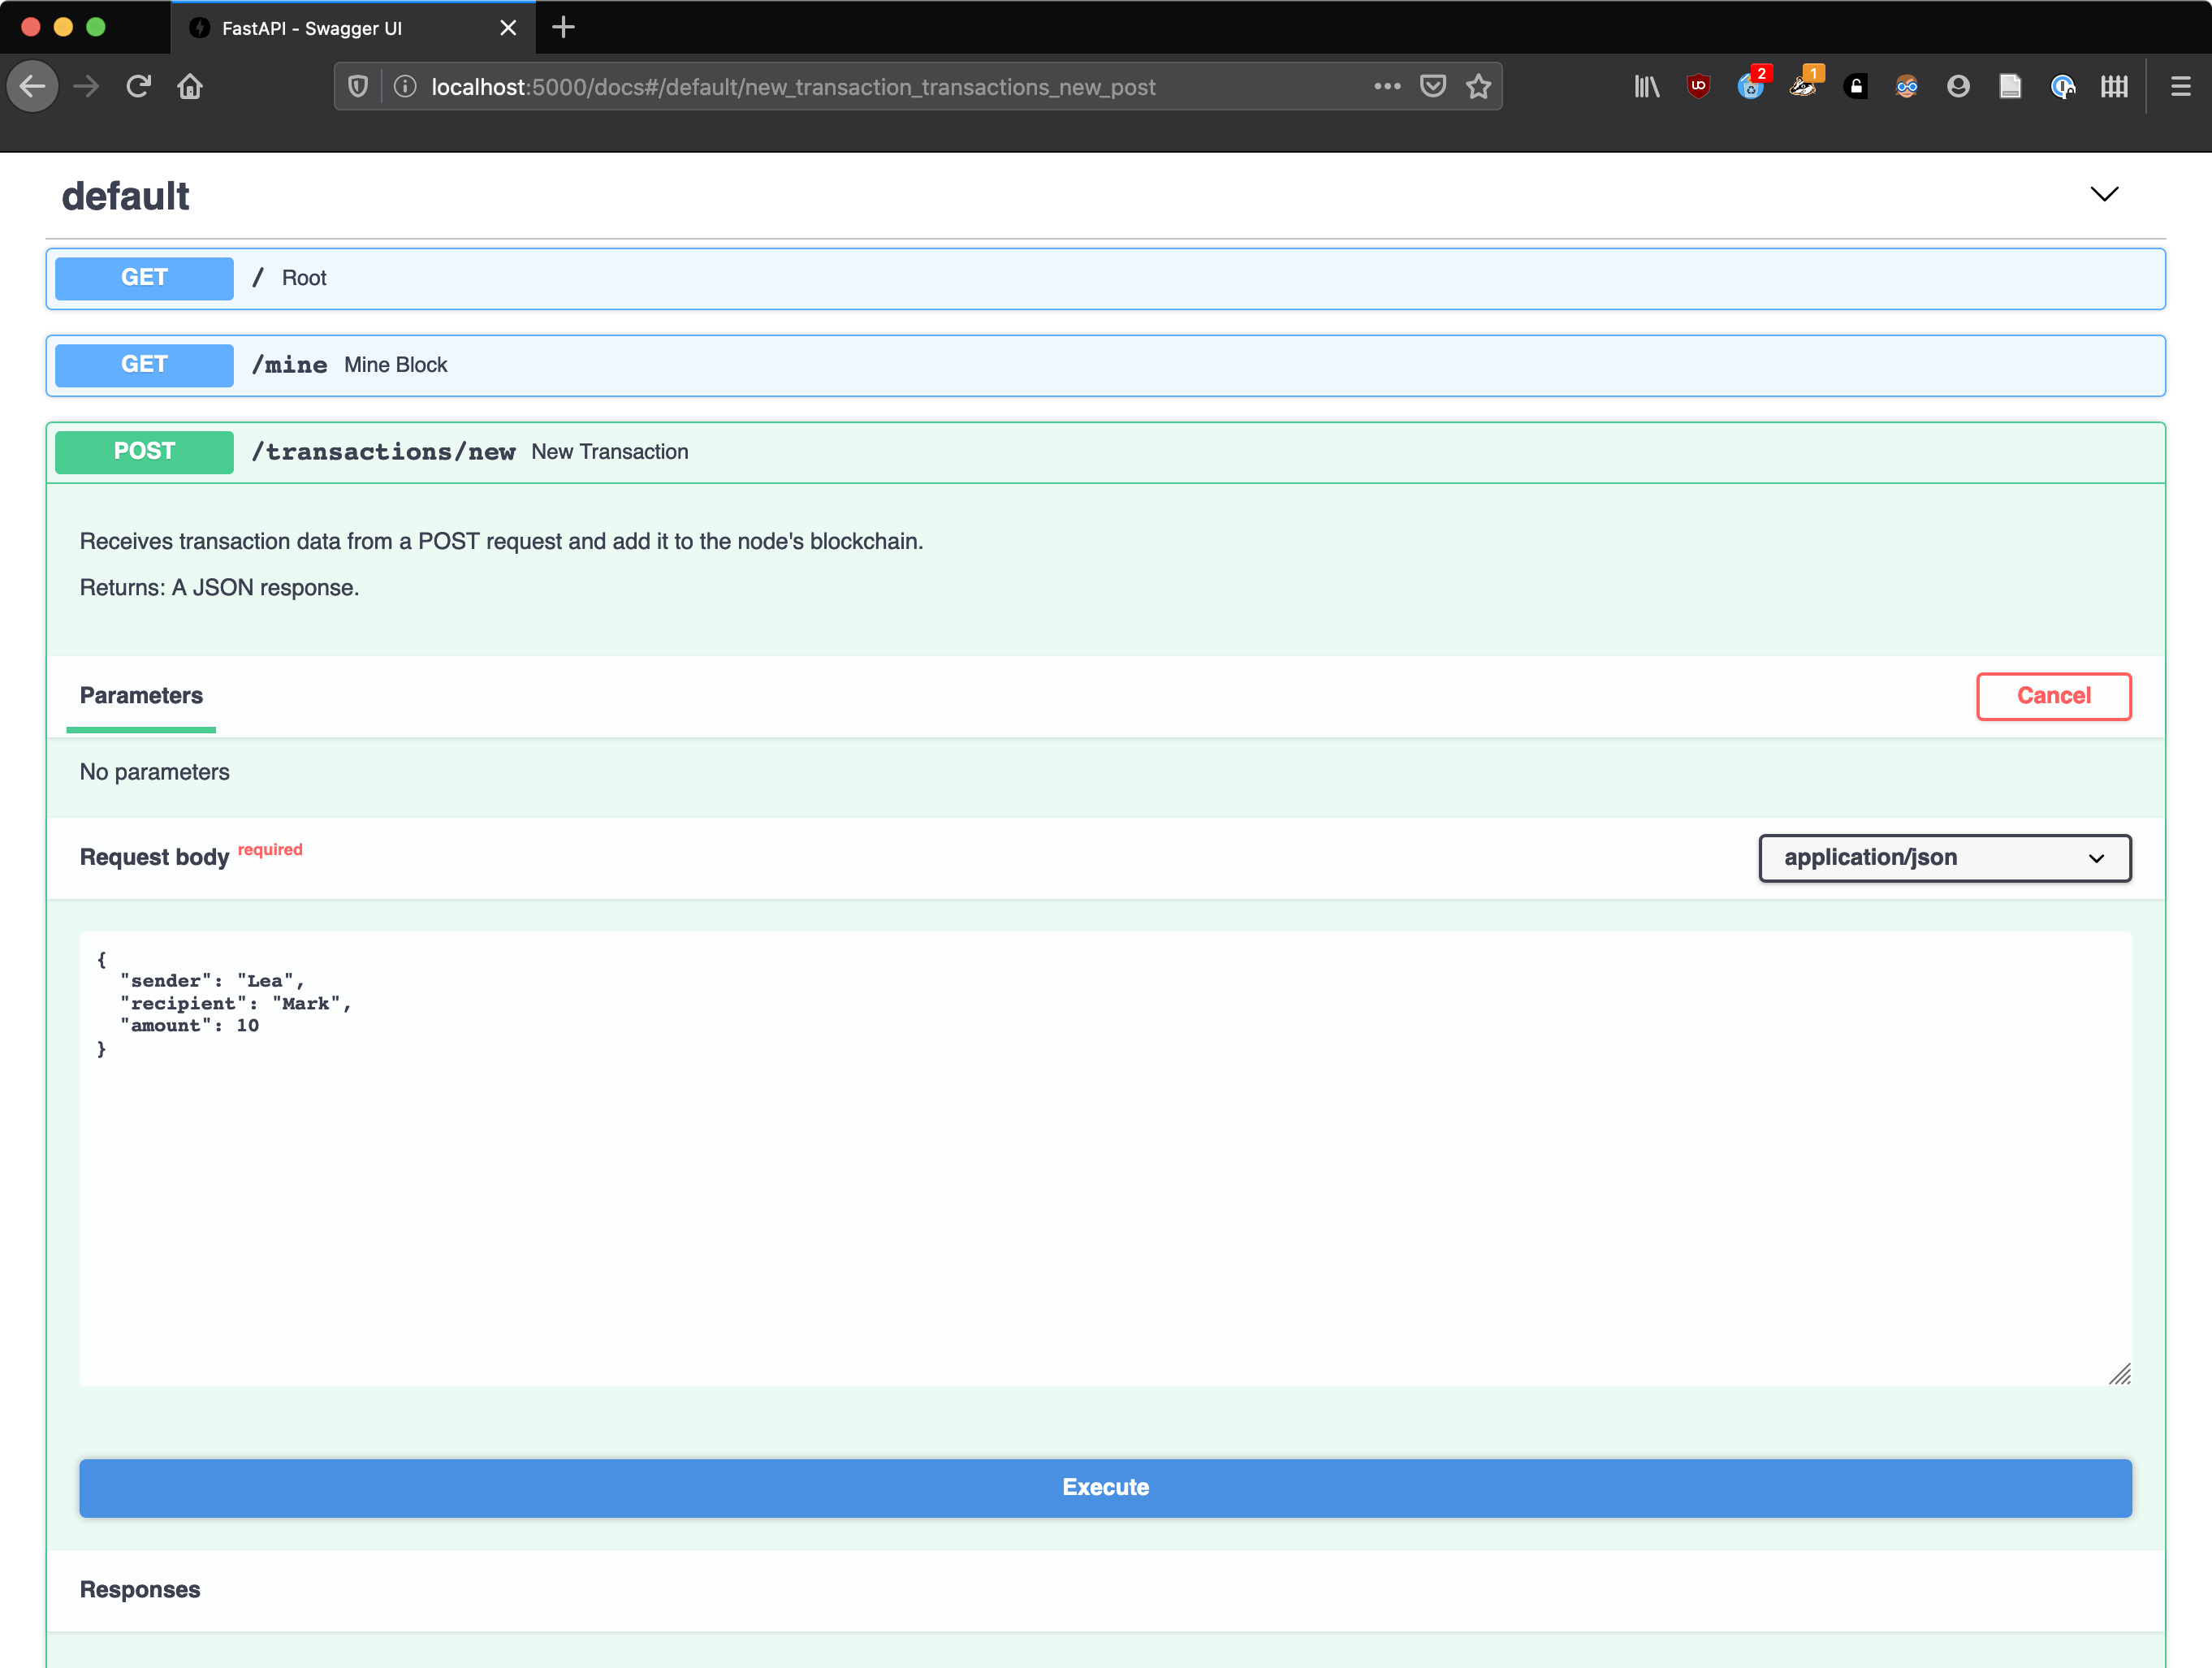The width and height of the screenshot is (2212, 1668).
Task: Click the blue circle key extension icon
Action: (2062, 87)
